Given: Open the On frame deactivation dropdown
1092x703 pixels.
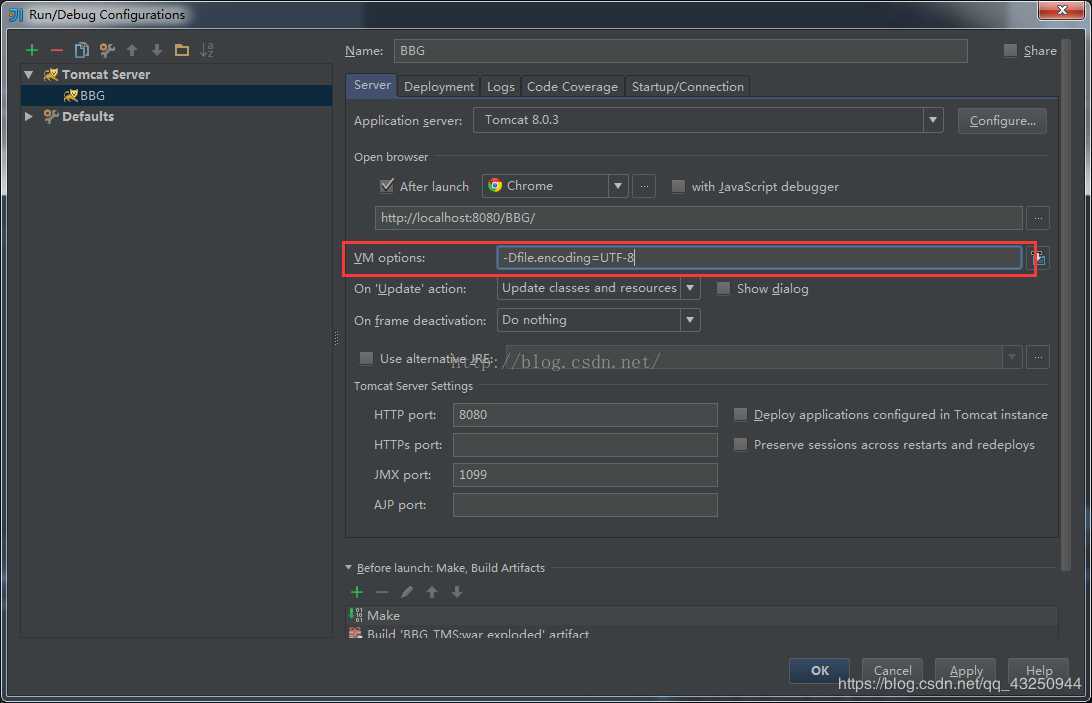Looking at the screenshot, I should (x=690, y=320).
